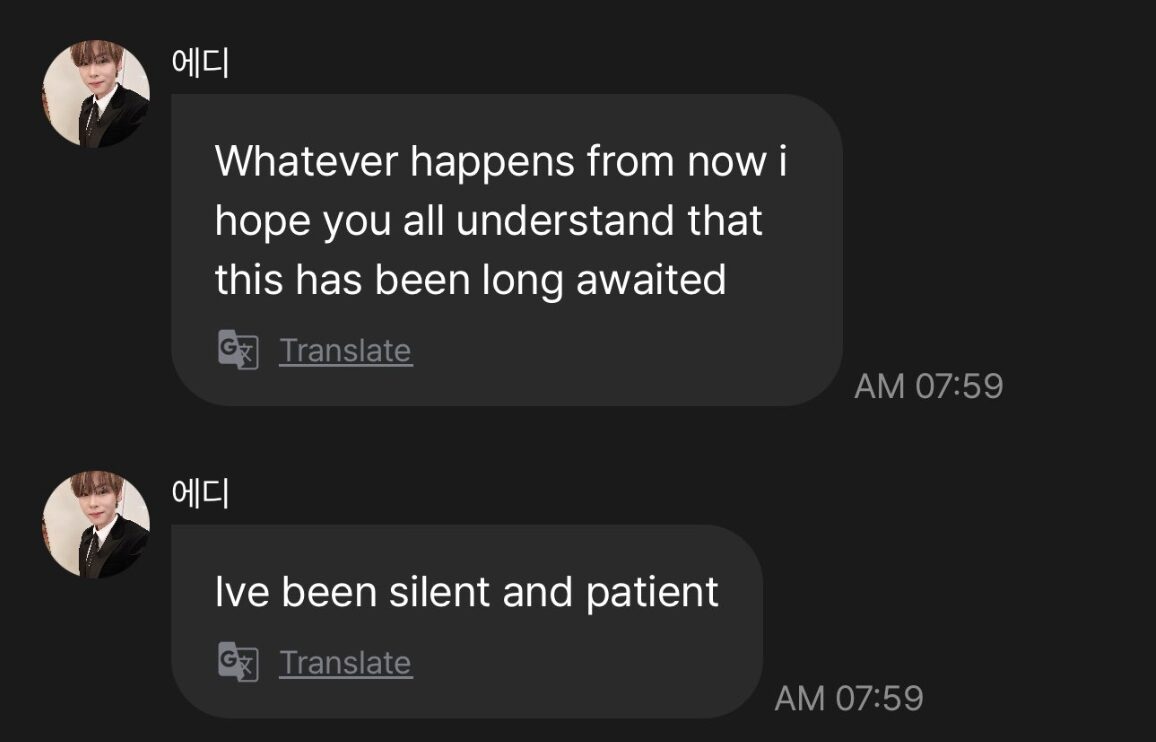Tap the word "understand" in the message
This screenshot has width=1156, height=742.
[x=566, y=221]
